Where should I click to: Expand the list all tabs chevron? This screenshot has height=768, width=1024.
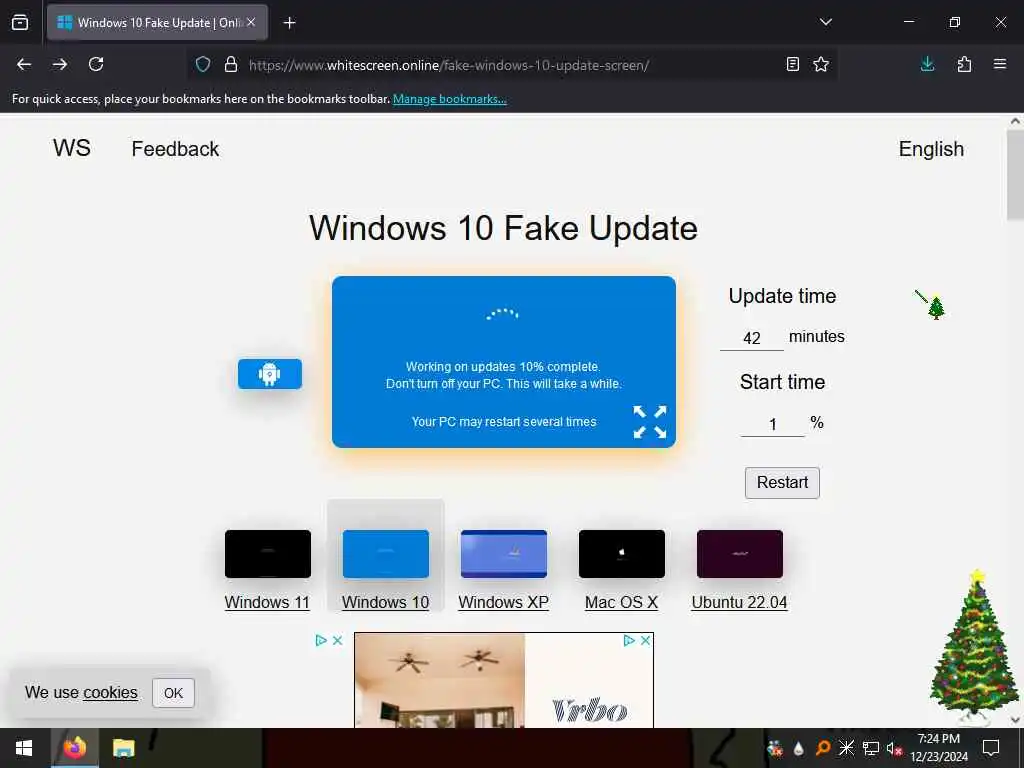pyautogui.click(x=825, y=22)
